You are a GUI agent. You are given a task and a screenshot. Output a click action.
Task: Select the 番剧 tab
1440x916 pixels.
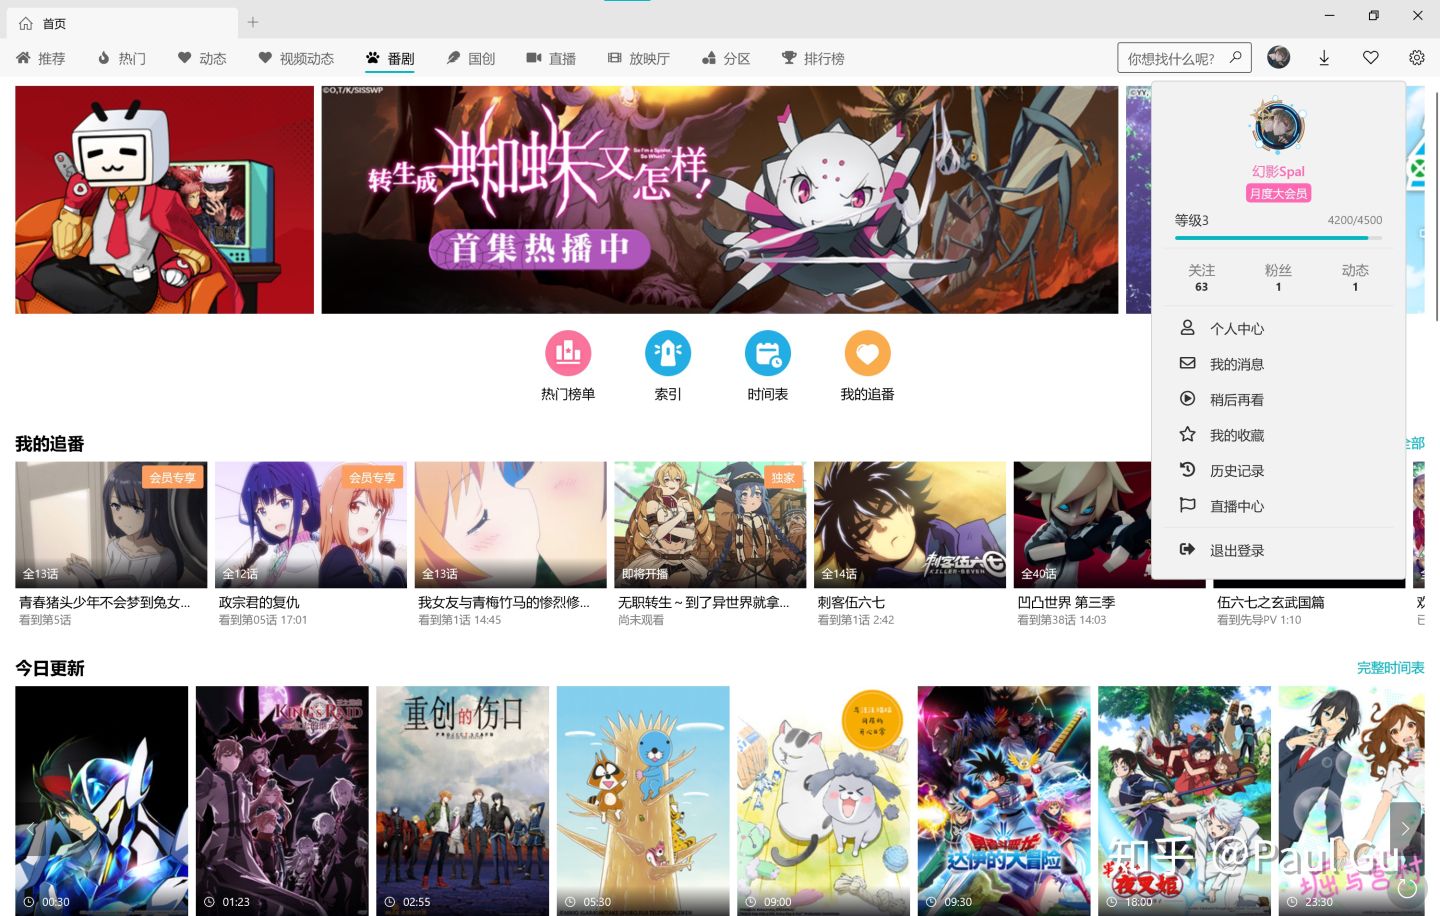390,58
